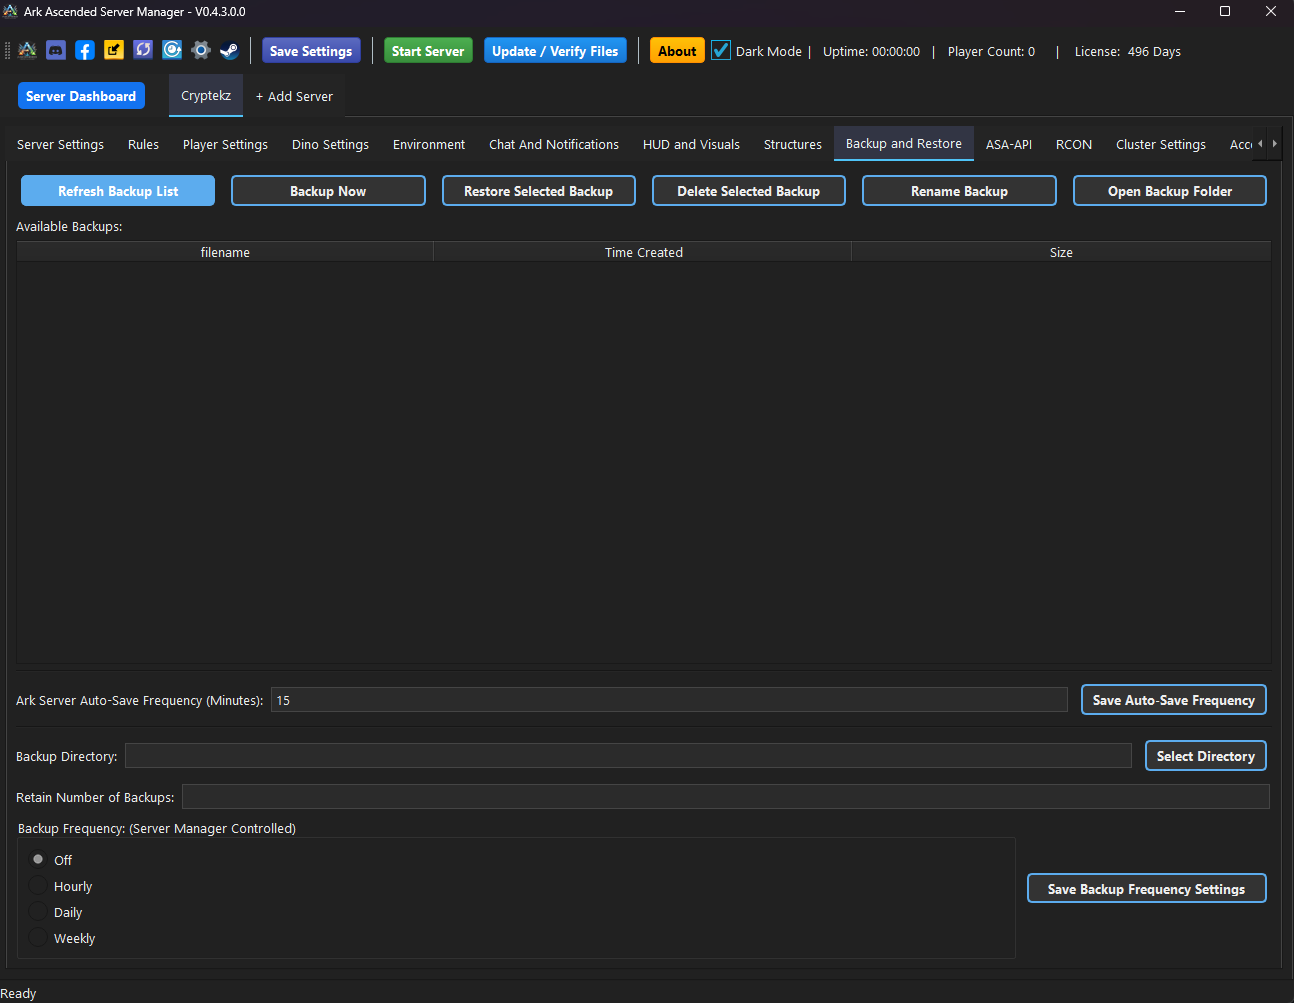Select Daily backup frequency
Image resolution: width=1294 pixels, height=1003 pixels.
point(38,912)
